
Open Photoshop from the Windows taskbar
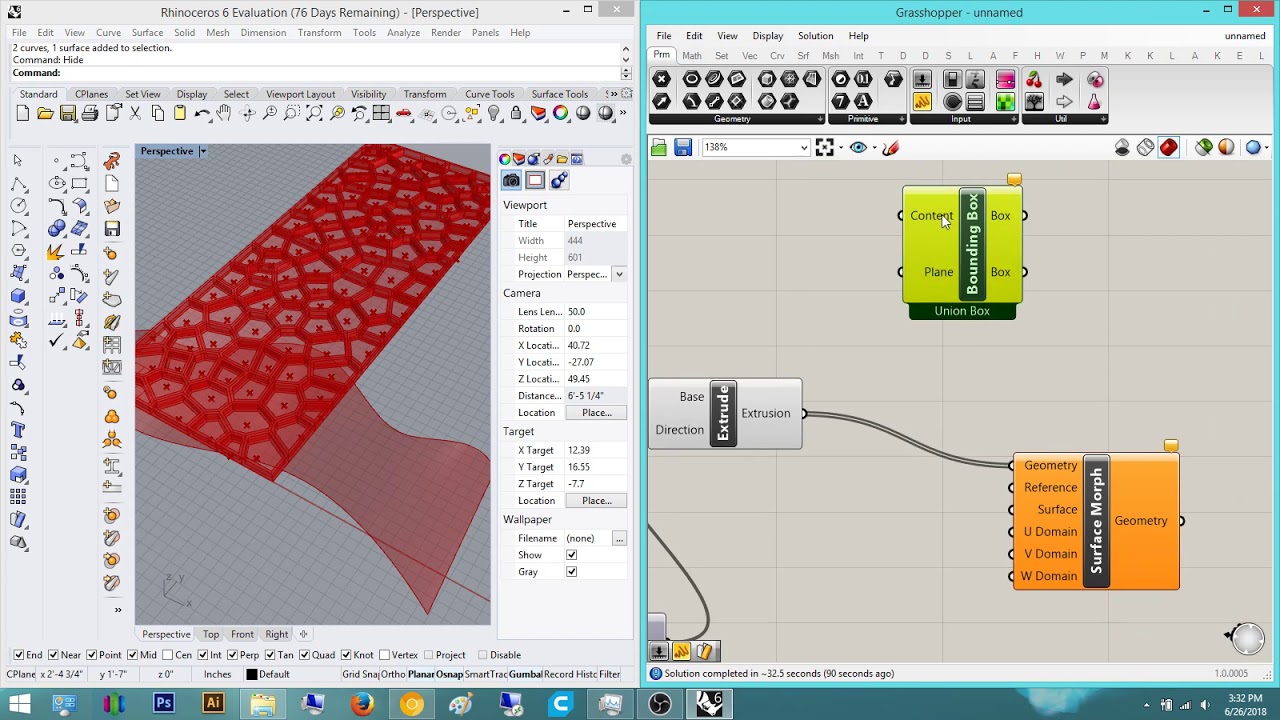click(163, 704)
